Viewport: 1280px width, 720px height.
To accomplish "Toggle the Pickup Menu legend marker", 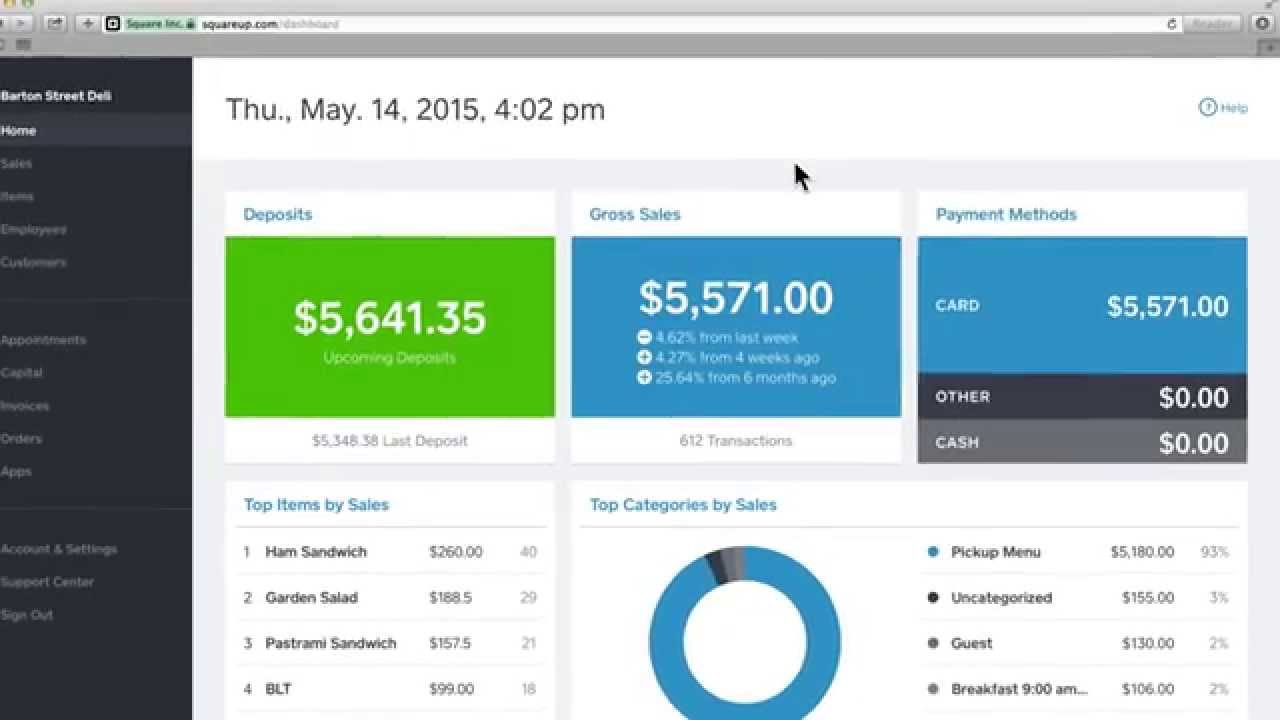I will pos(934,551).
